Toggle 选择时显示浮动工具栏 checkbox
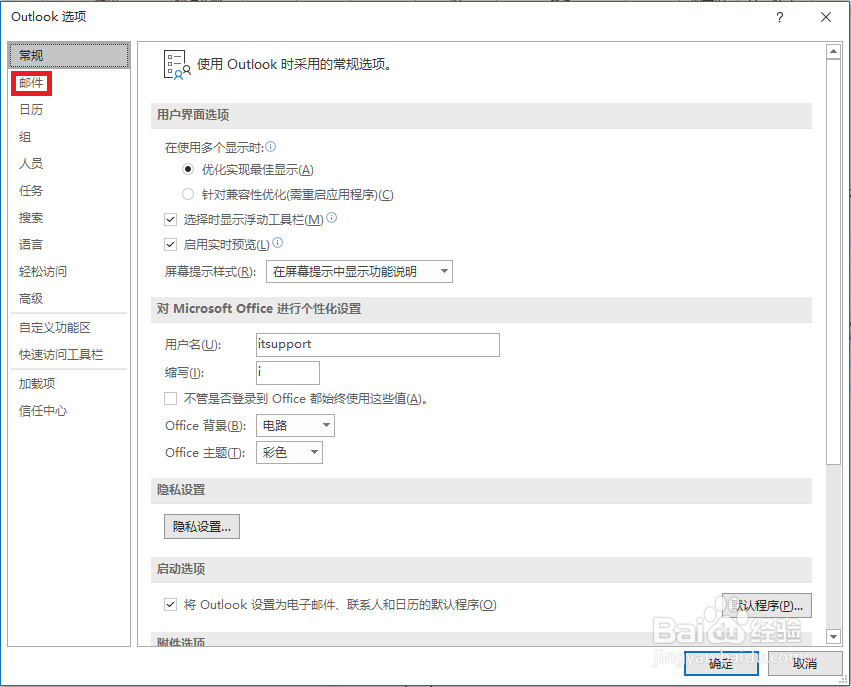The image size is (851, 687). click(x=170, y=219)
